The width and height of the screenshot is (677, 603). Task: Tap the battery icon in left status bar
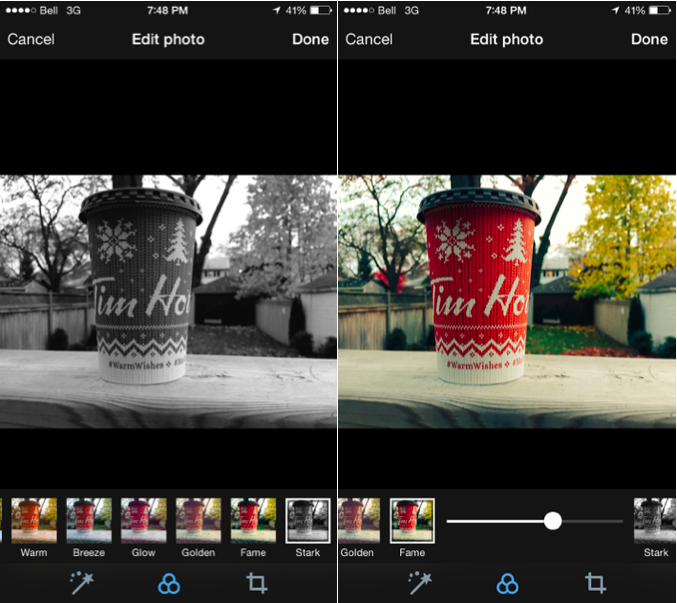tap(319, 10)
